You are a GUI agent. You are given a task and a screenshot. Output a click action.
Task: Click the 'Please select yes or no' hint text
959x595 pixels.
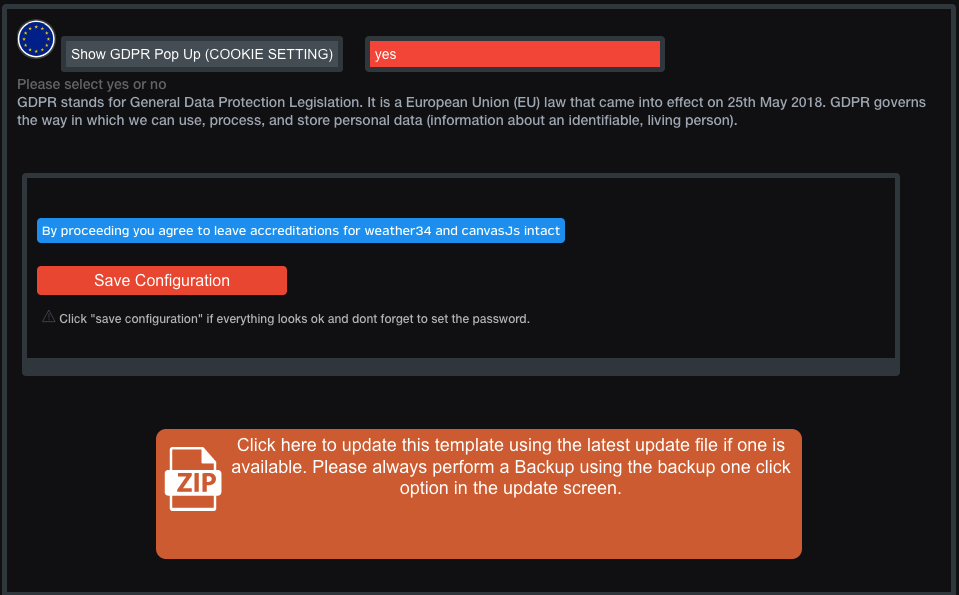coord(92,84)
